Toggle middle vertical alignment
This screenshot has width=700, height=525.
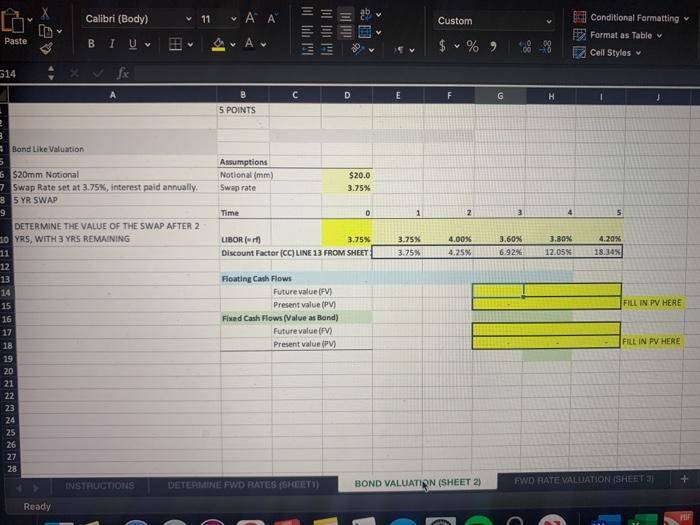327,13
